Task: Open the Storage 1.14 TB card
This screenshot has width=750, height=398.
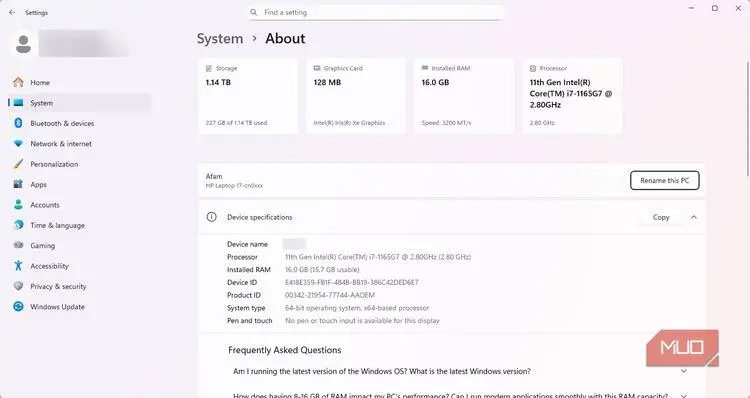Action: 248,96
